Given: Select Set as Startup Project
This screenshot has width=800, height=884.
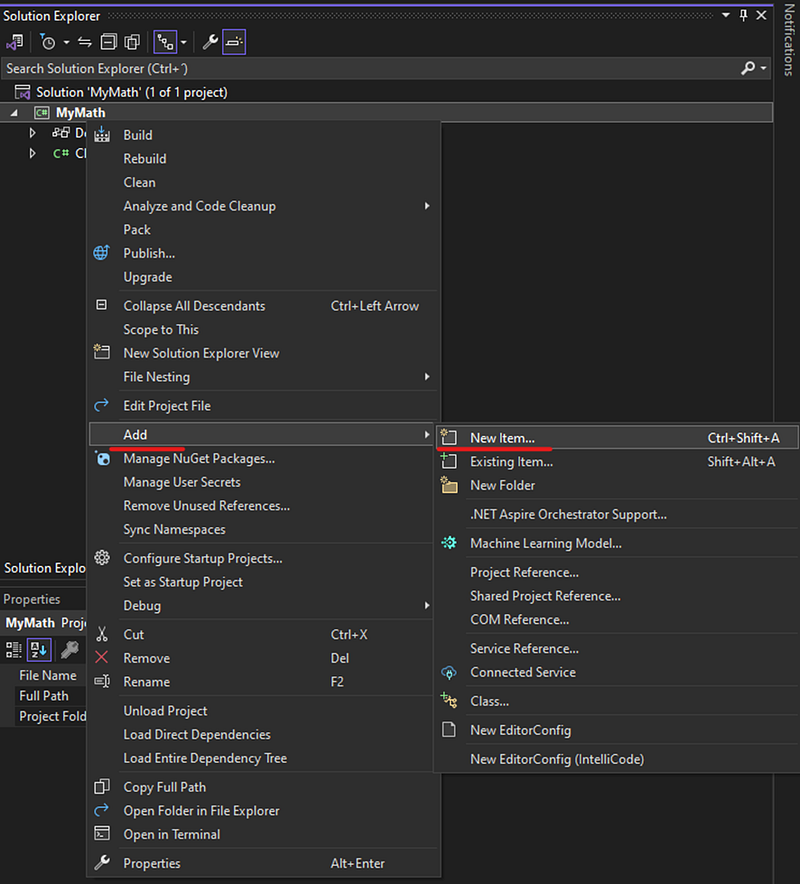Looking at the screenshot, I should [x=263, y=582].
